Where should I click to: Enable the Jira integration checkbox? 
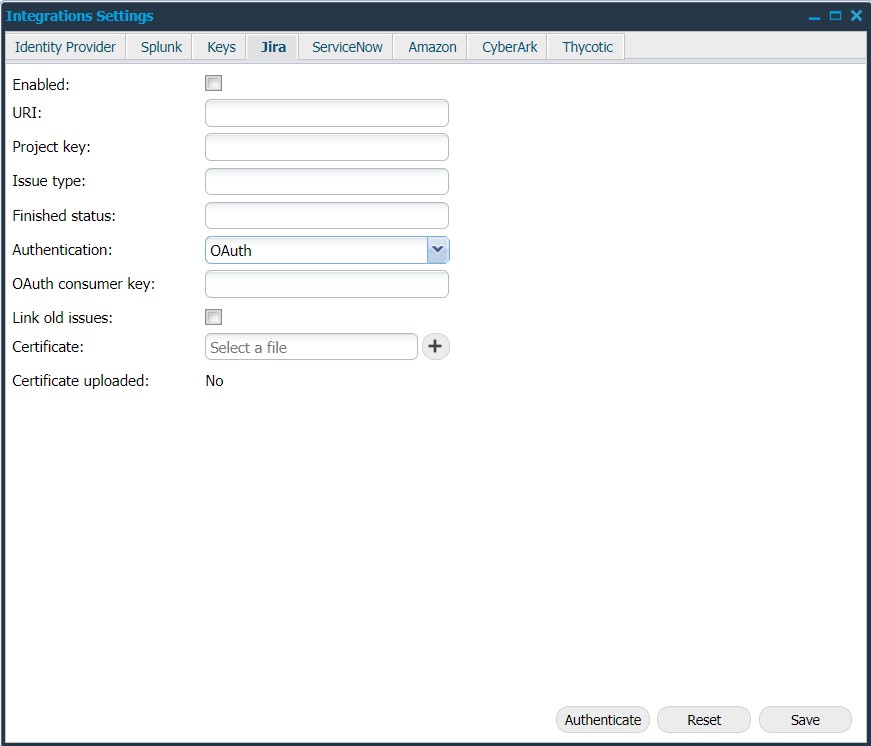213,84
